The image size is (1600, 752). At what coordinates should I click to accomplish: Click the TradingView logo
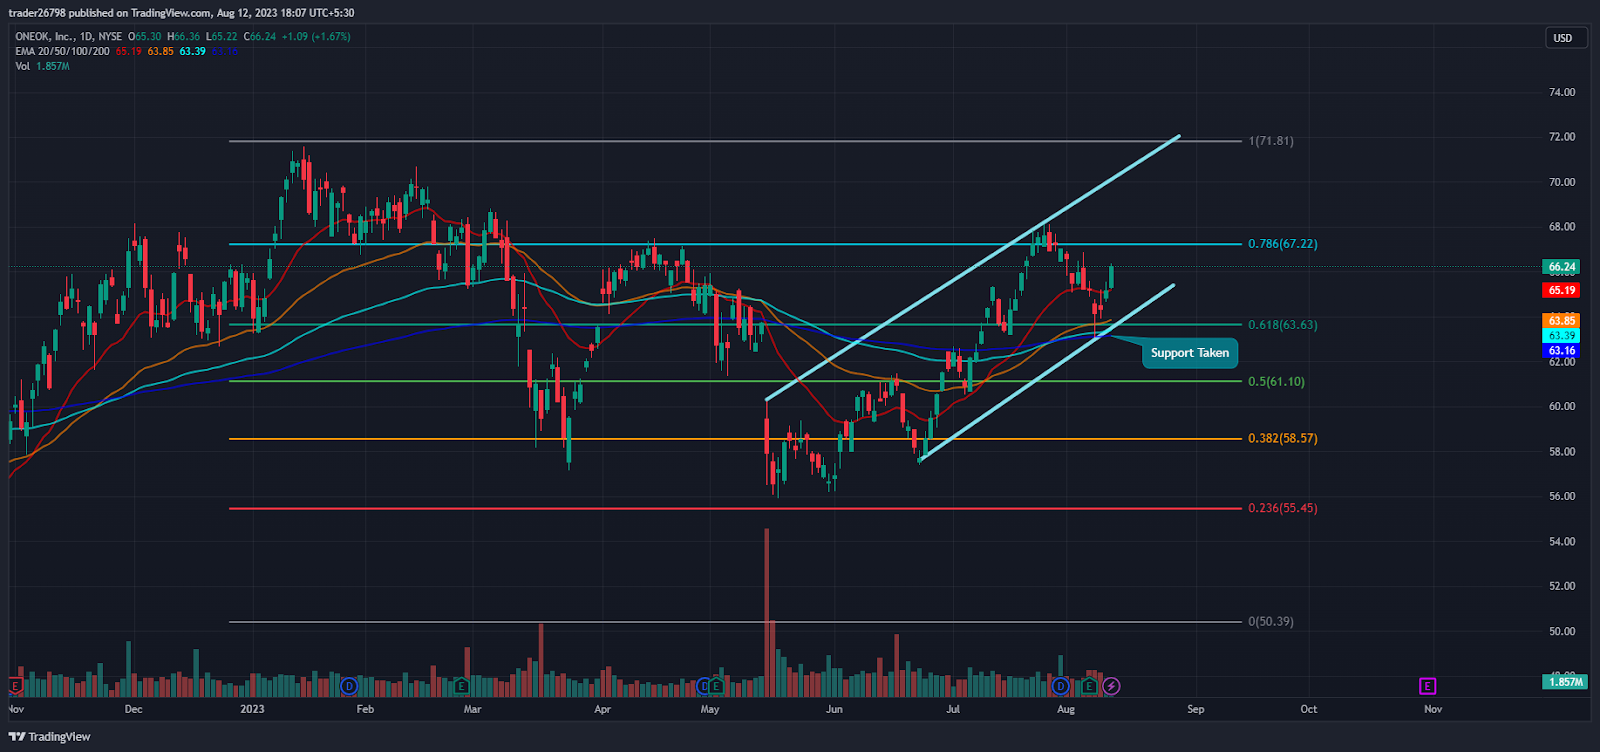(50, 737)
